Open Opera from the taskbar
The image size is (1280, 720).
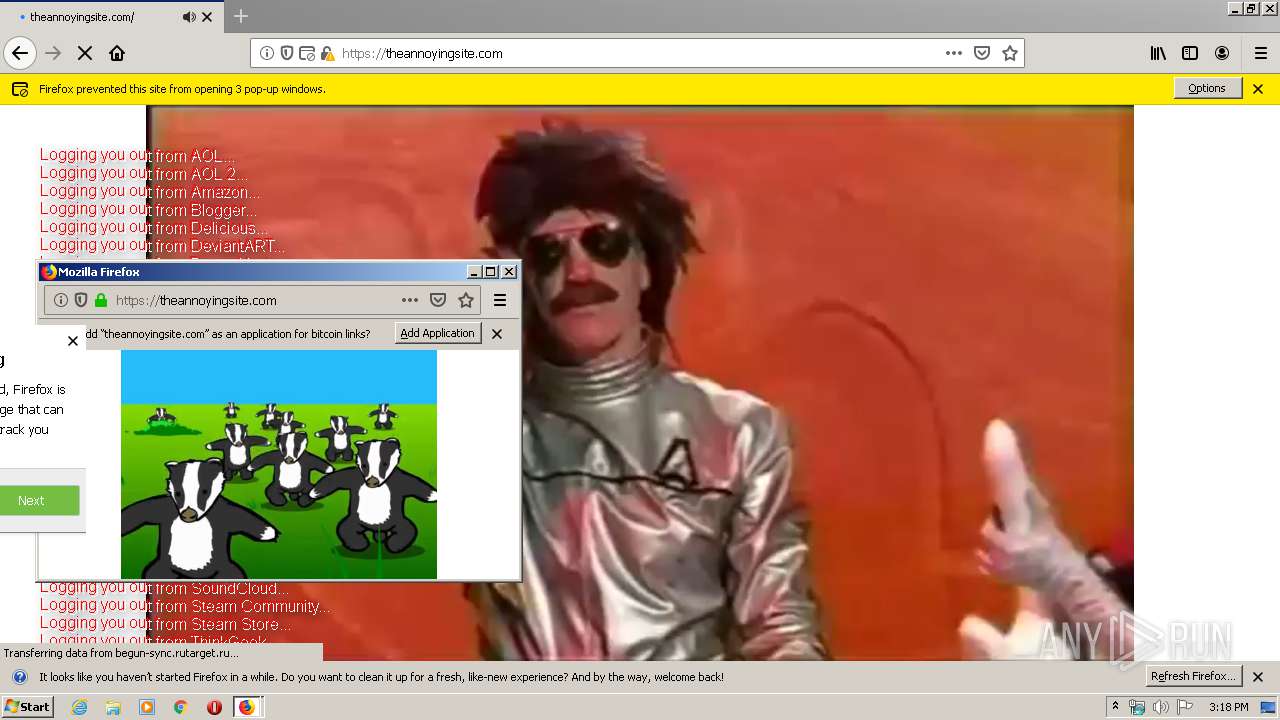pos(214,707)
